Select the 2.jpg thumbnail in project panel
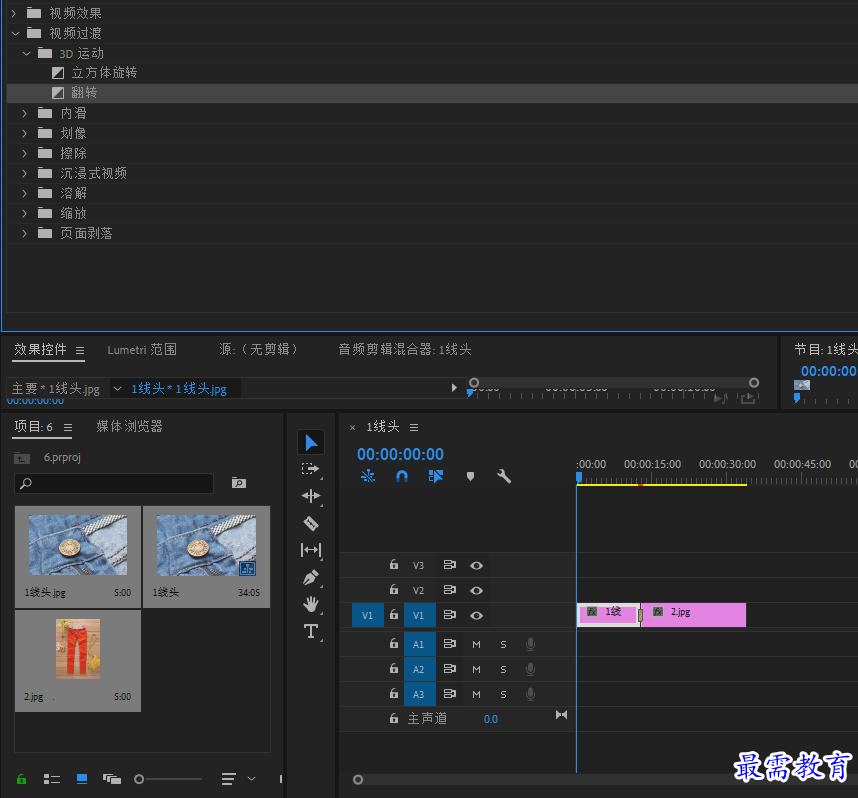 point(78,649)
